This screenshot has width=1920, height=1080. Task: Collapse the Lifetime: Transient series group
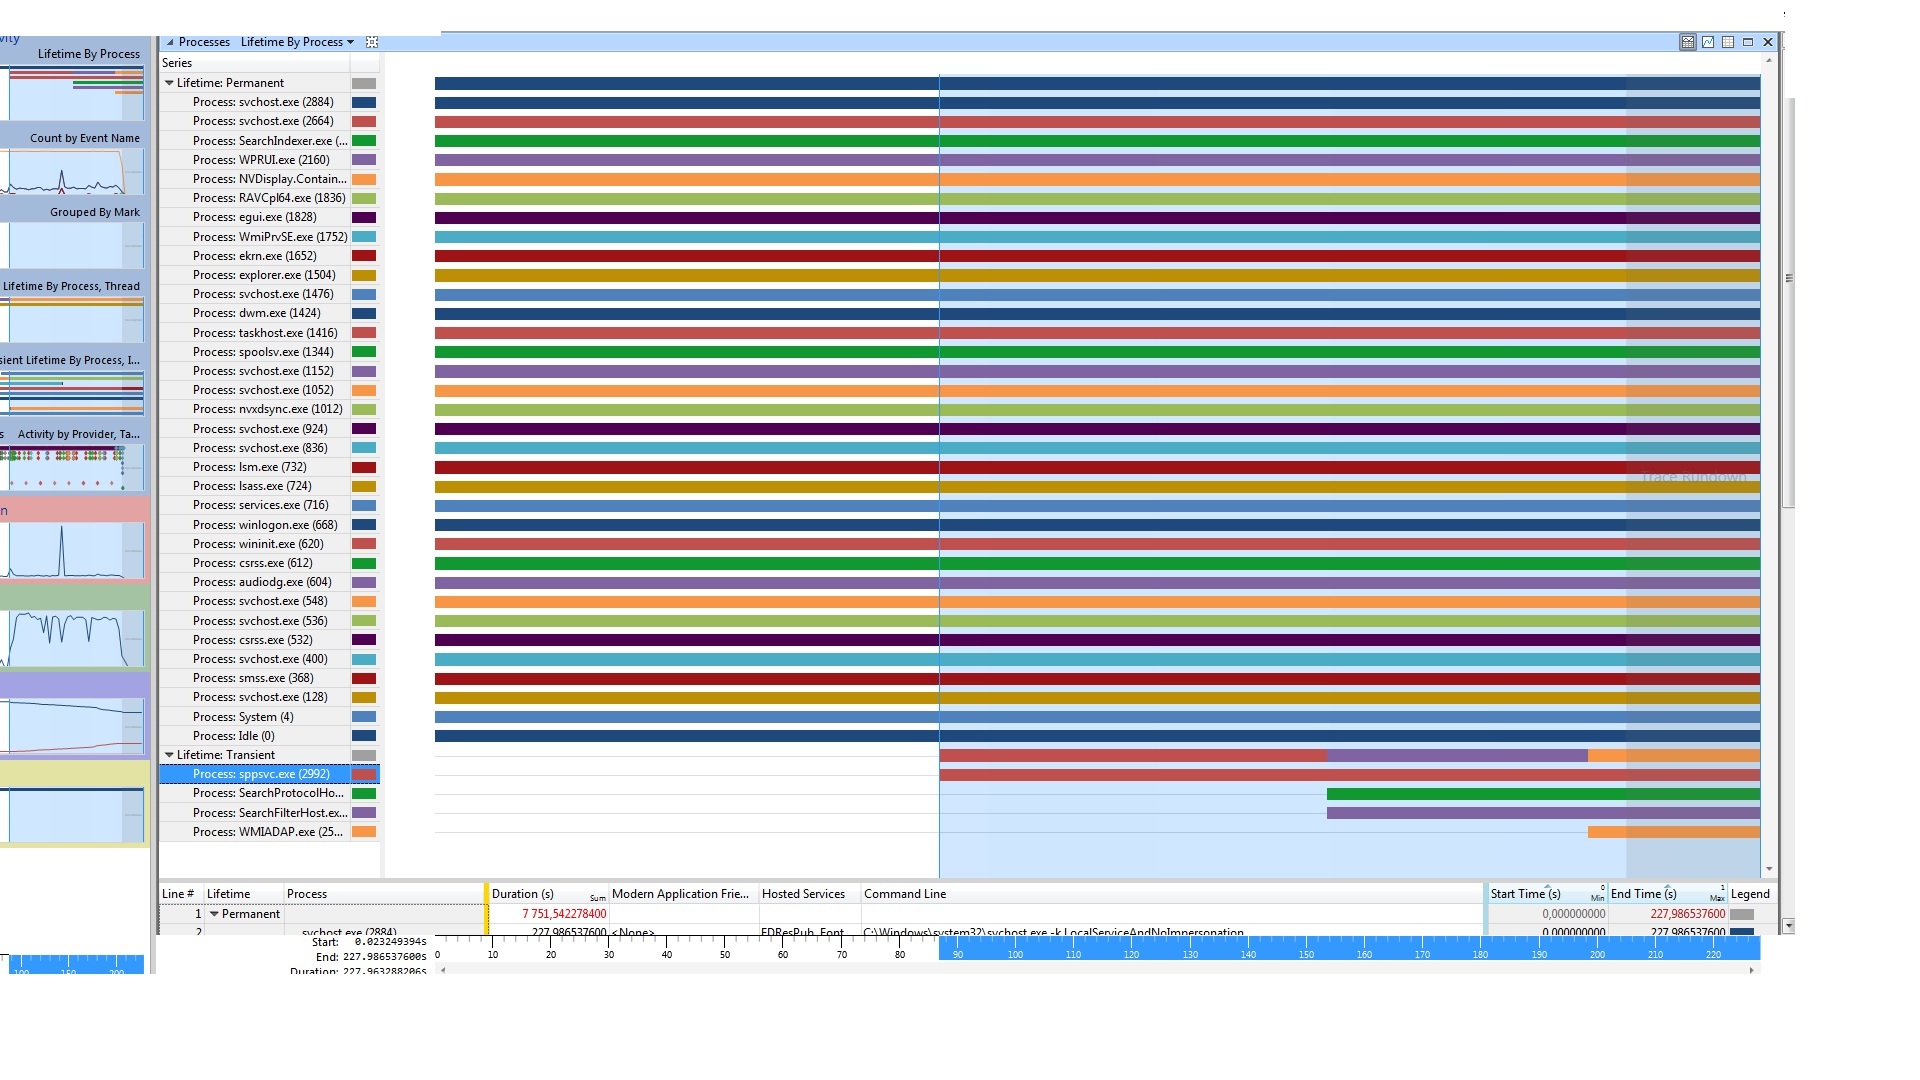pyautogui.click(x=169, y=755)
